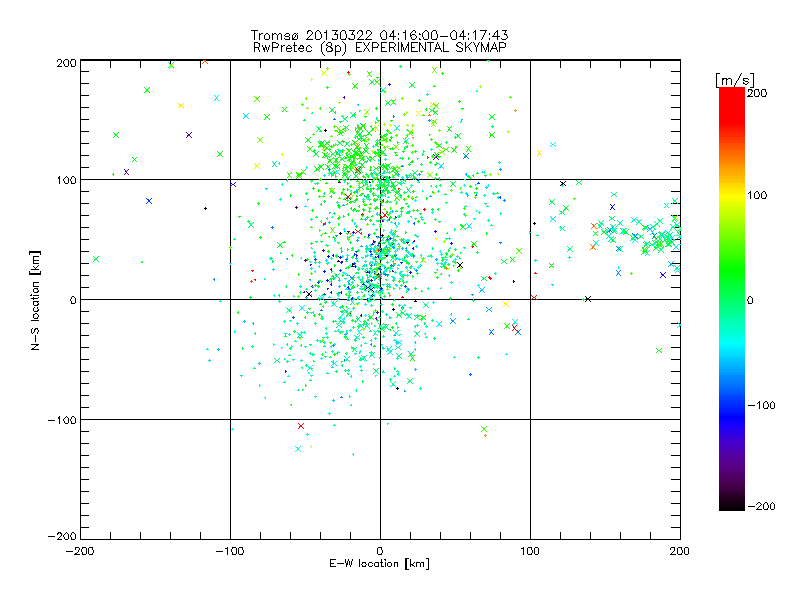800x600 pixels.
Task: Click the red X marker below the -100 km gridline
Action: [x=301, y=426]
